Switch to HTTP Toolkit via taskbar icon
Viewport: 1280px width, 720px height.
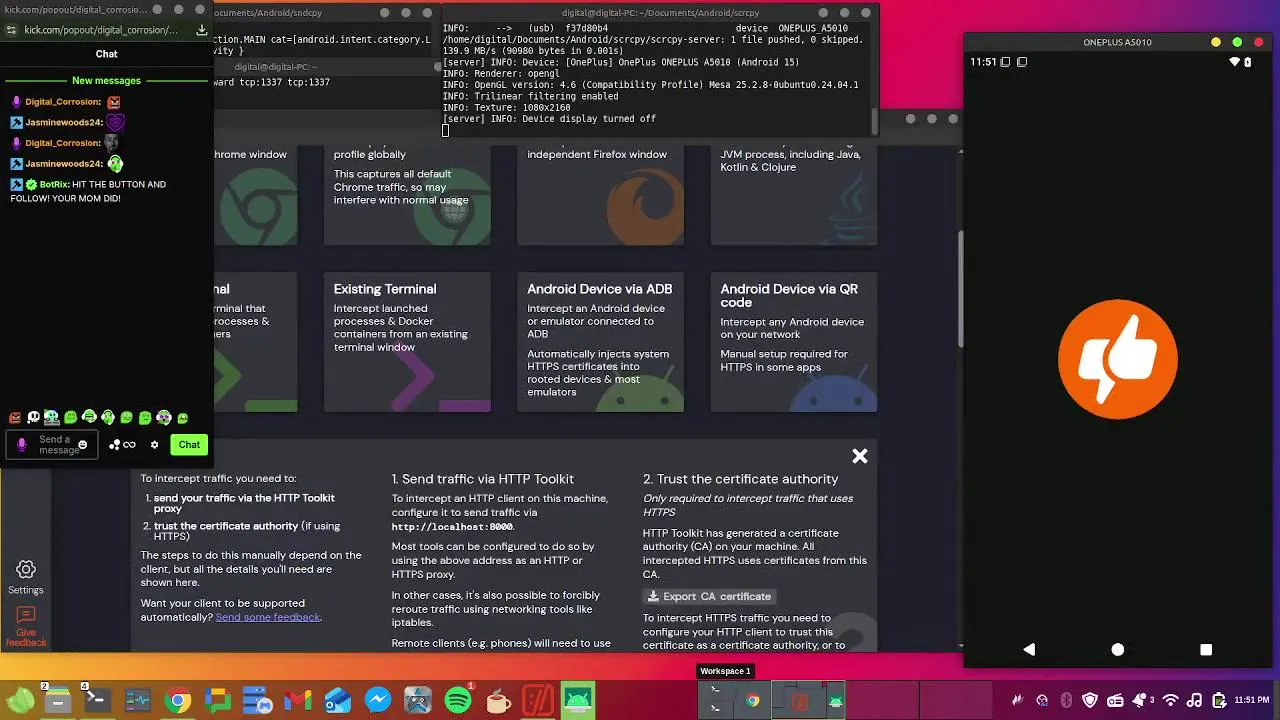pos(538,701)
